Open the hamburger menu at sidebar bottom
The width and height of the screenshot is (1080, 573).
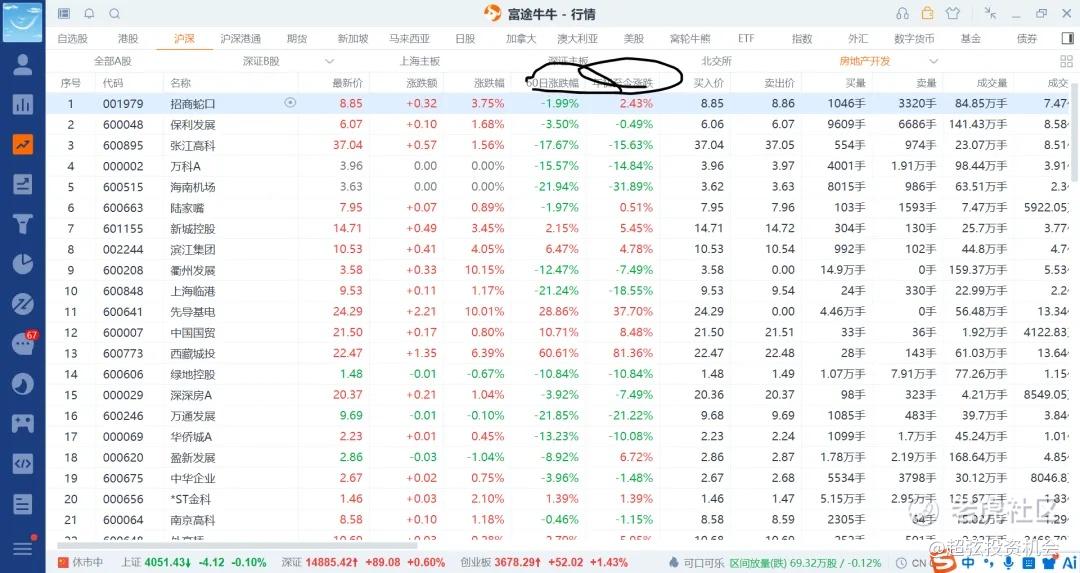click(23, 547)
